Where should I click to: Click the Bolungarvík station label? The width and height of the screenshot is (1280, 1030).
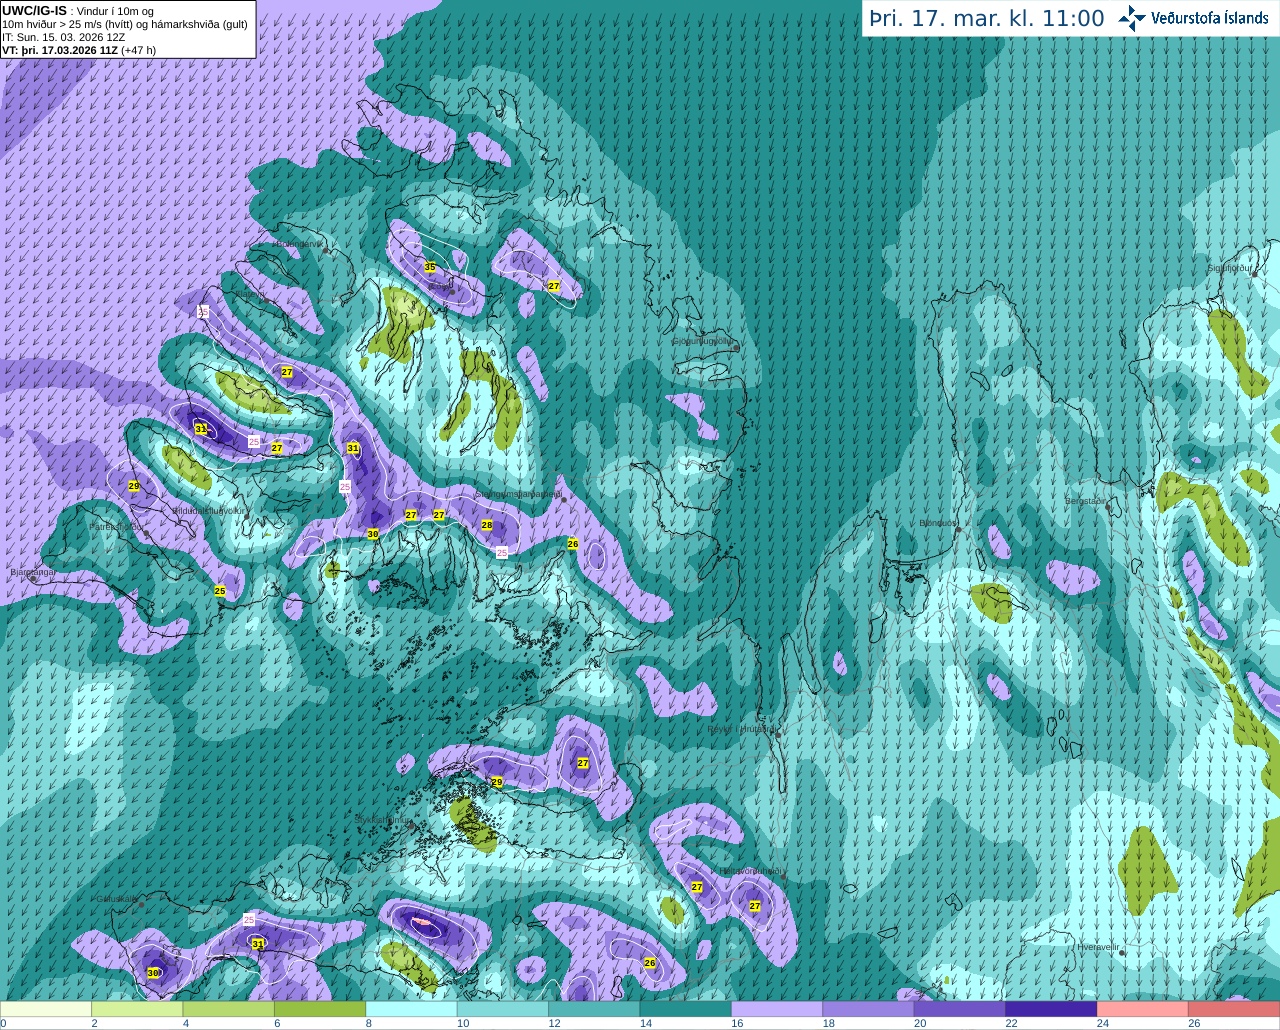tap(299, 244)
